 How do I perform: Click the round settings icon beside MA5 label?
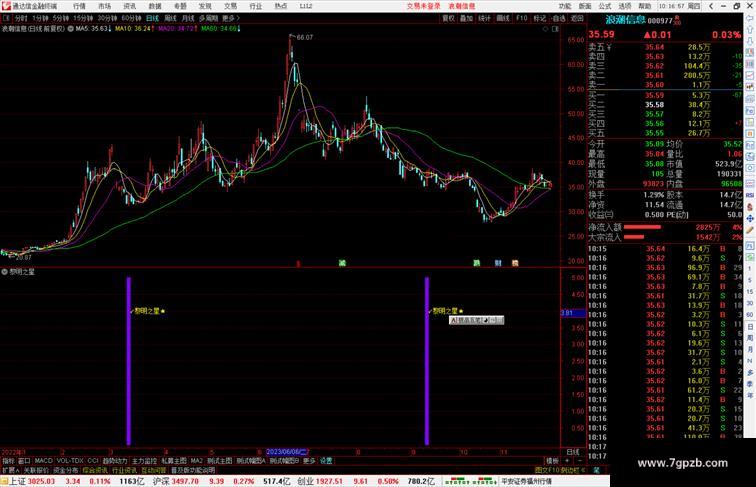(x=71, y=29)
